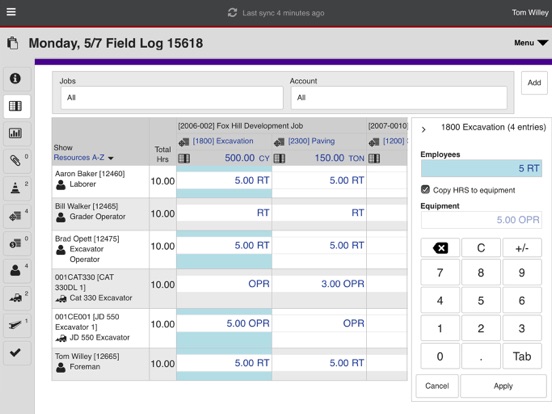The height and width of the screenshot is (414, 552).
Task: Open the [2300] Paving link
Action: point(311,141)
